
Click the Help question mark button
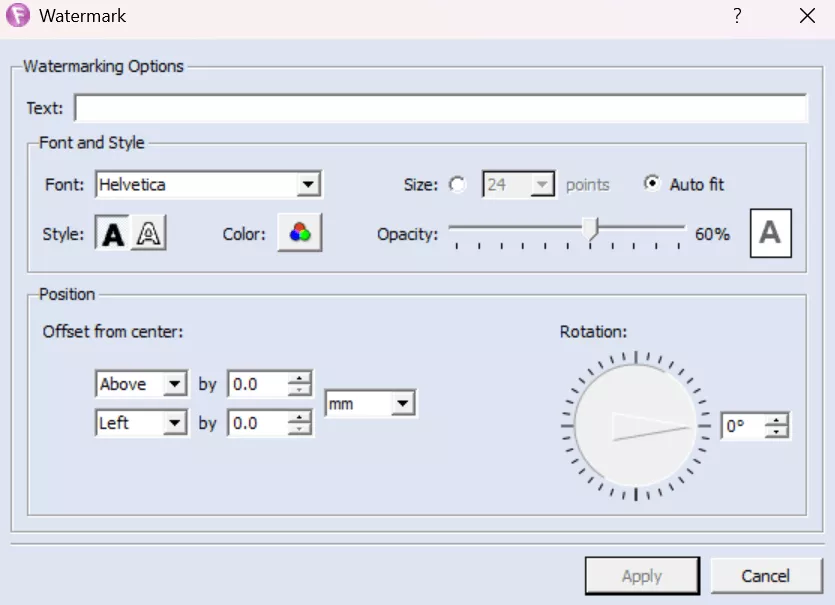(x=737, y=16)
